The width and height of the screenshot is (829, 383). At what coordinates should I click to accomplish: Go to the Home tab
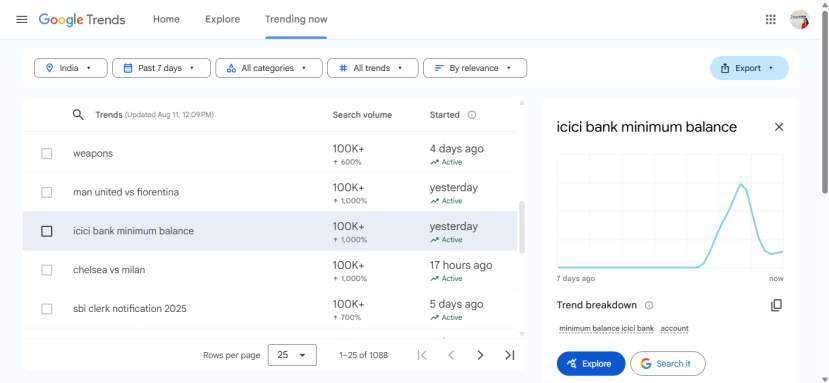pos(166,20)
